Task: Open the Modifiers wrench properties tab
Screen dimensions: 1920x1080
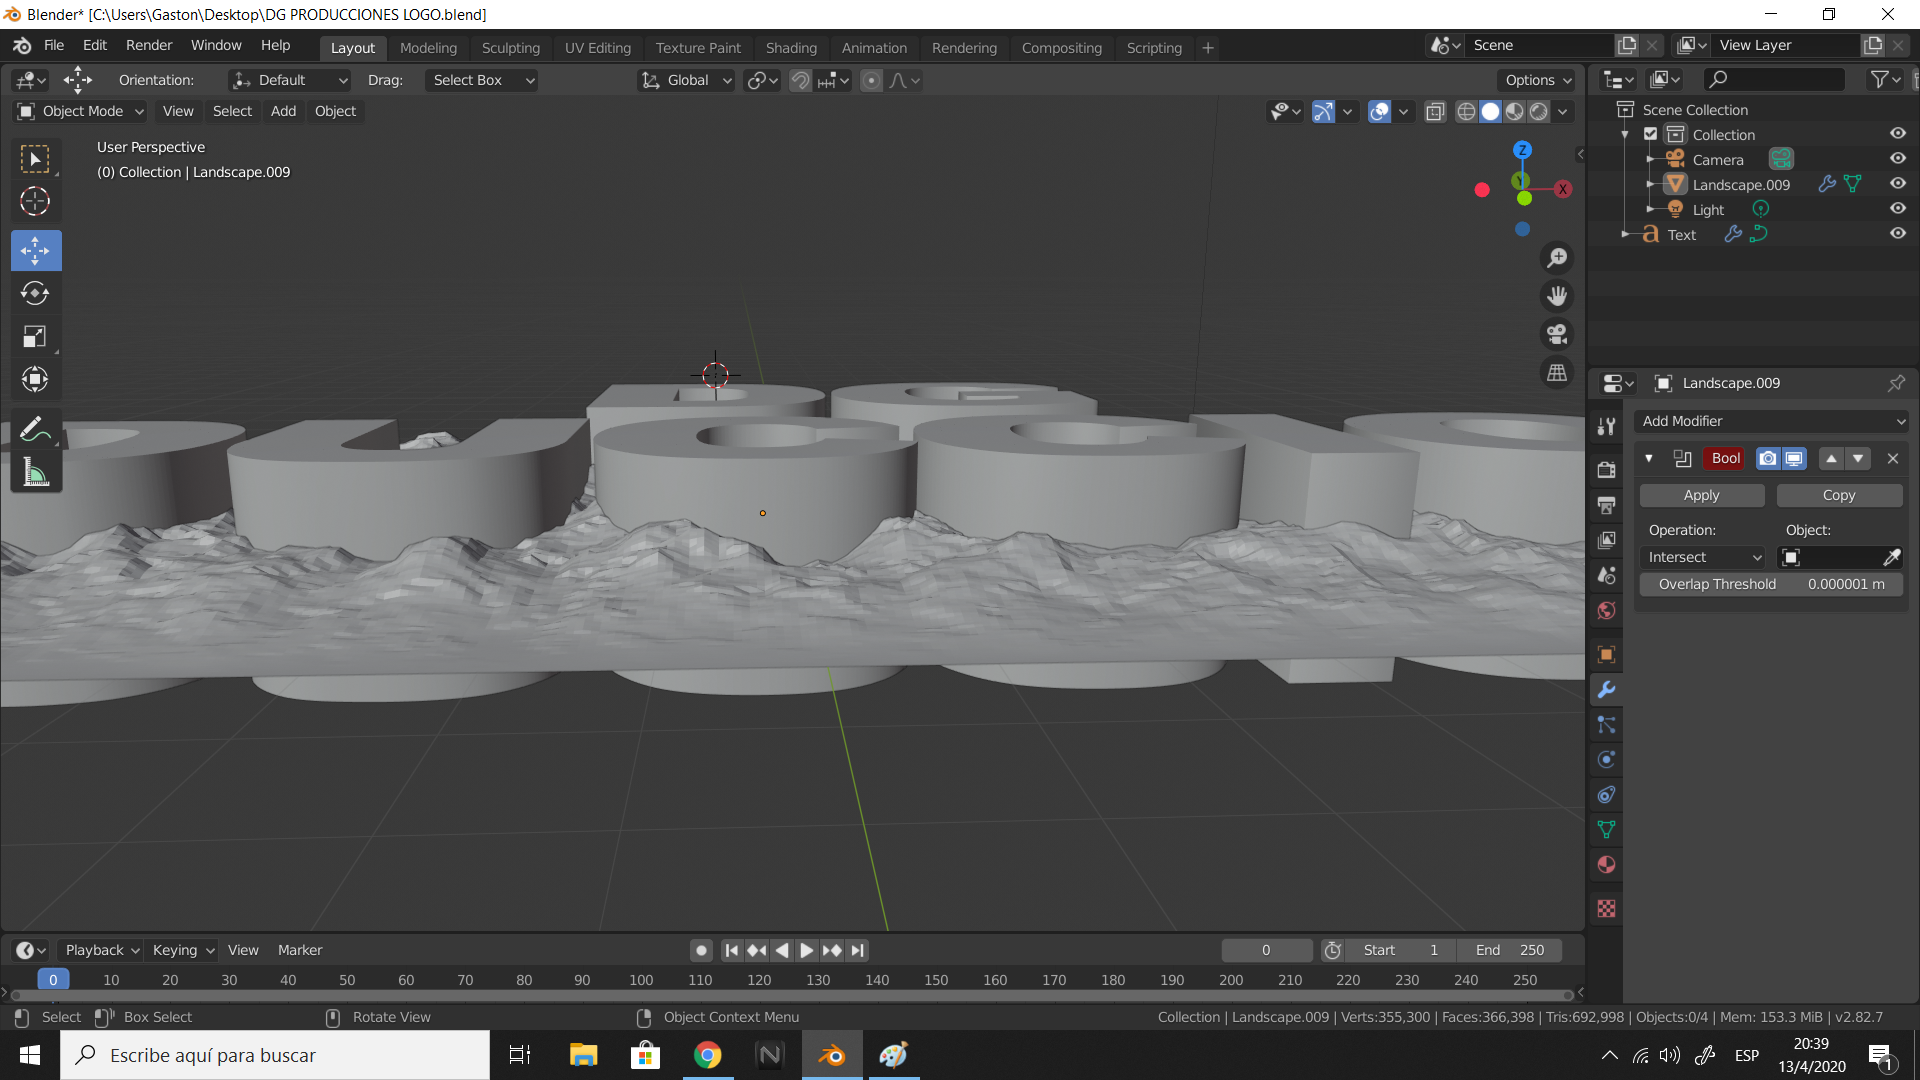Action: (x=1606, y=690)
